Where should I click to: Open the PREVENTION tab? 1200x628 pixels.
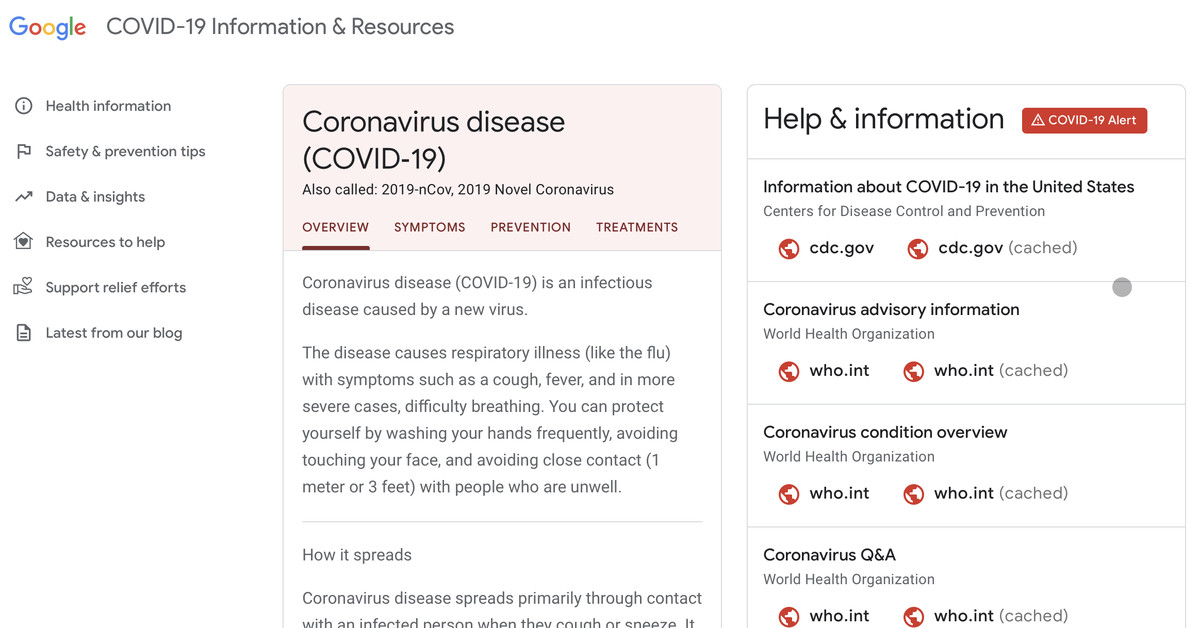(530, 227)
